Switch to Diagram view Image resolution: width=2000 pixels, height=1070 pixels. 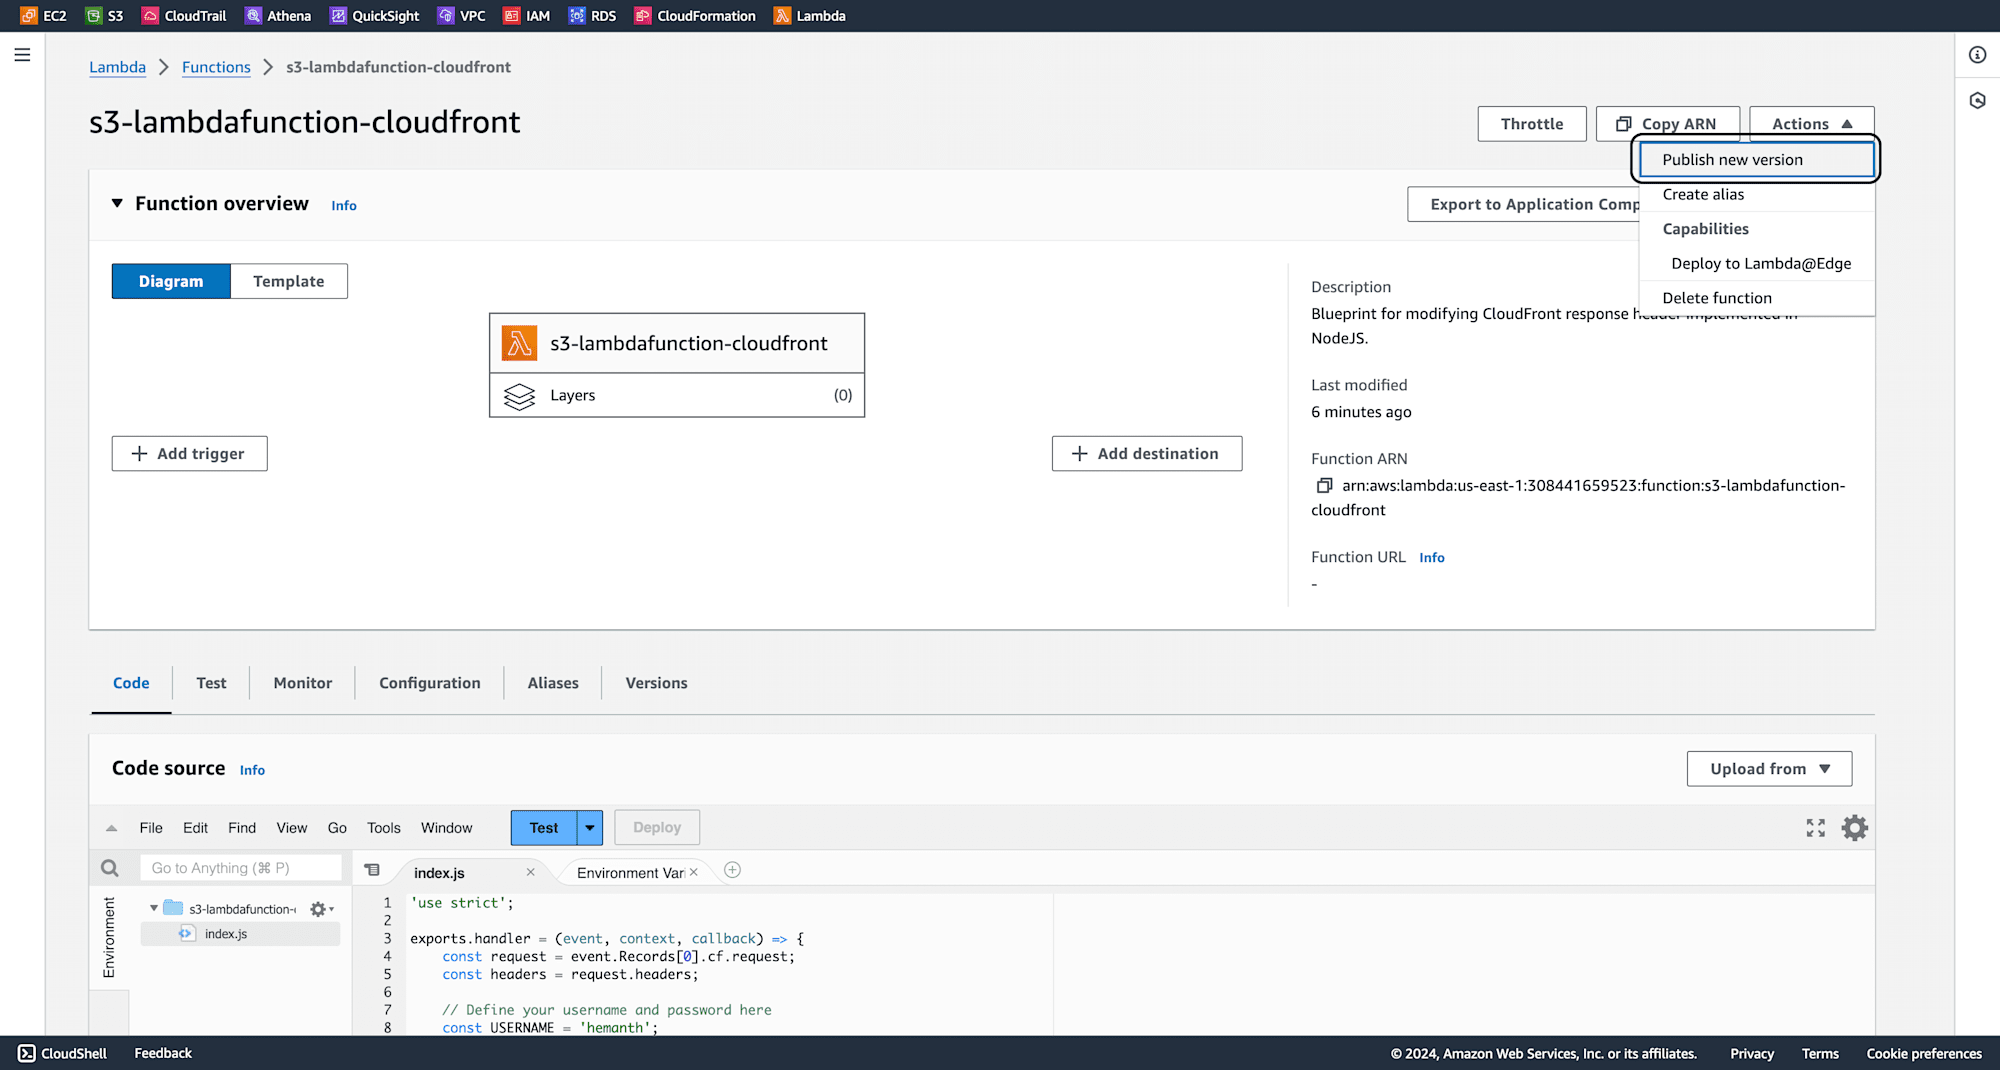click(x=171, y=282)
